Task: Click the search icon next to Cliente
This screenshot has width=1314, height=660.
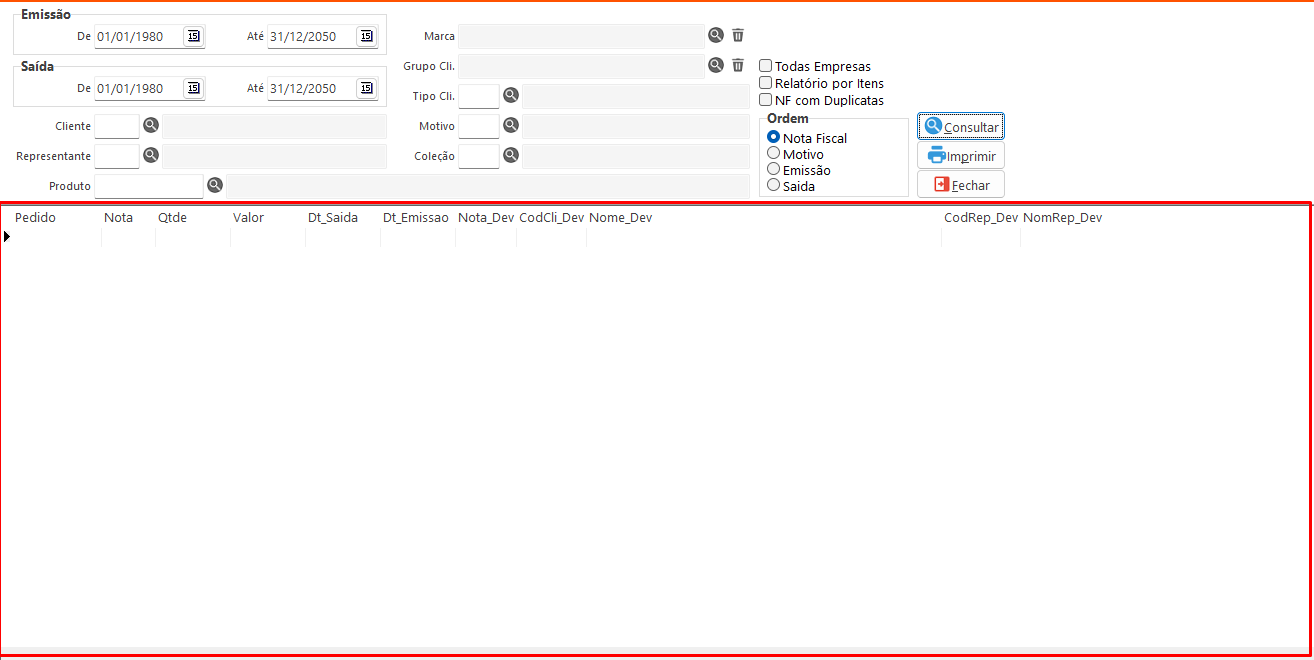Action: [151, 126]
